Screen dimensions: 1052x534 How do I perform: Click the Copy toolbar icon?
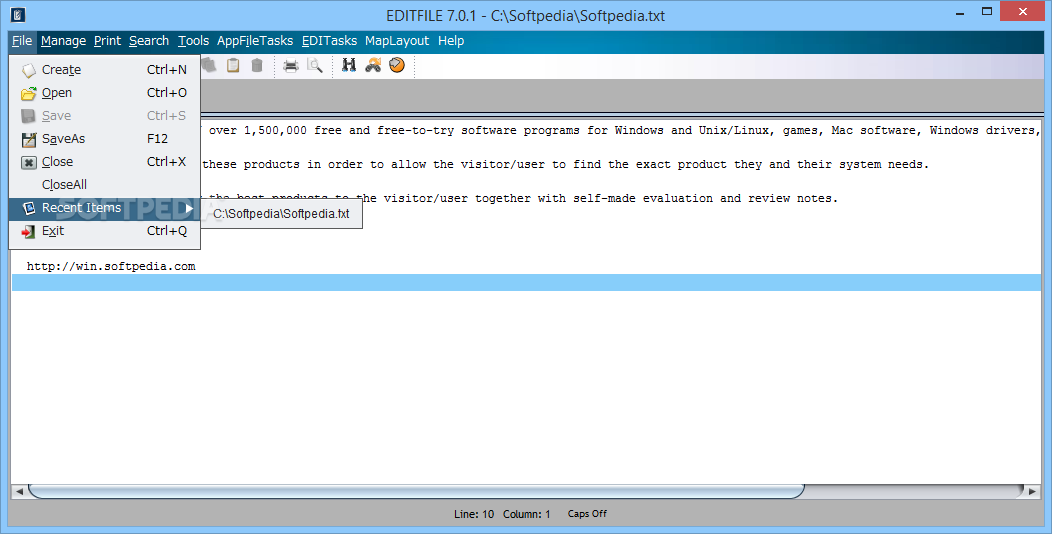click(209, 65)
